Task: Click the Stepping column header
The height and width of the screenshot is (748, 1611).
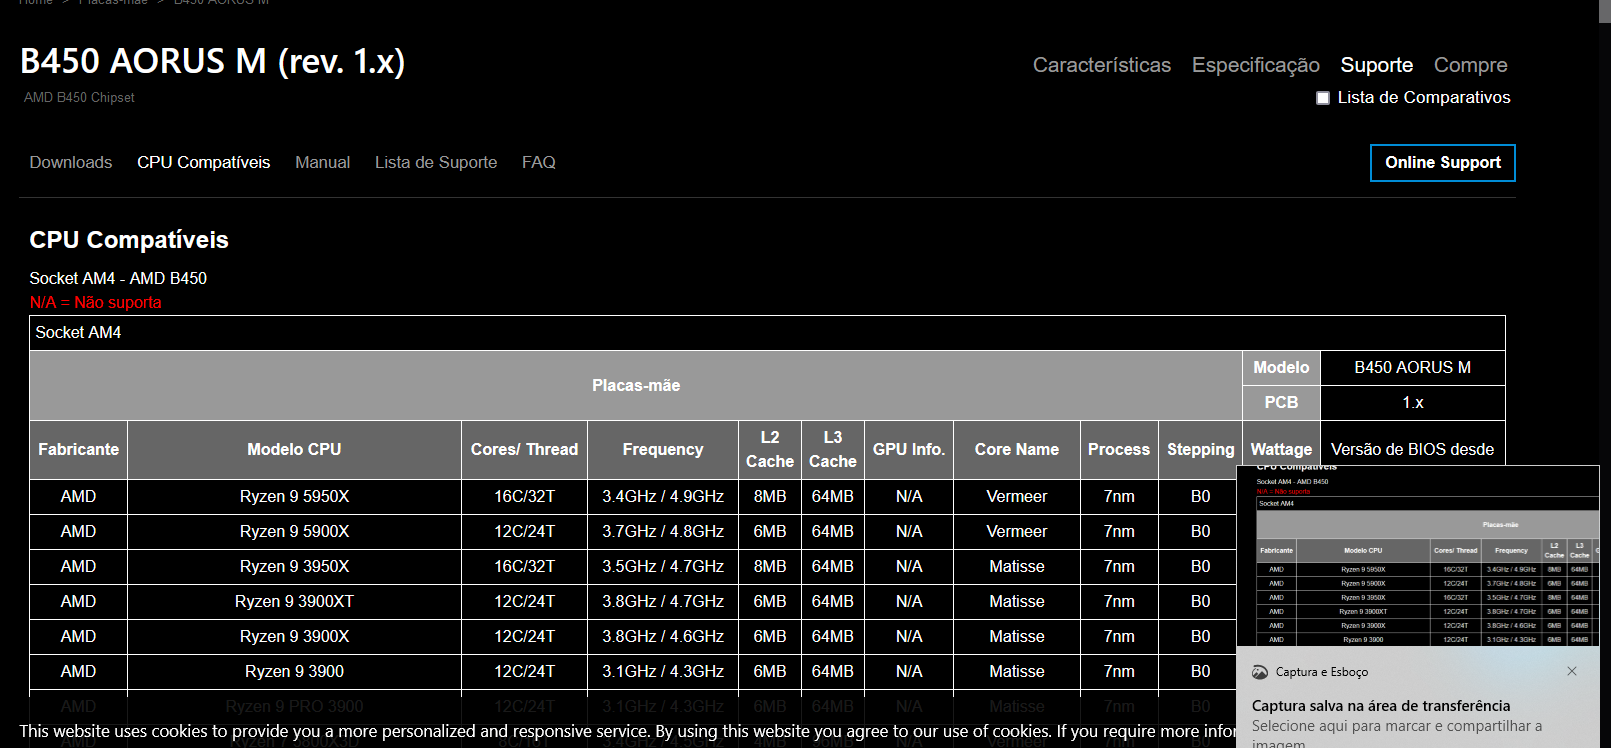Action: [x=1200, y=450]
